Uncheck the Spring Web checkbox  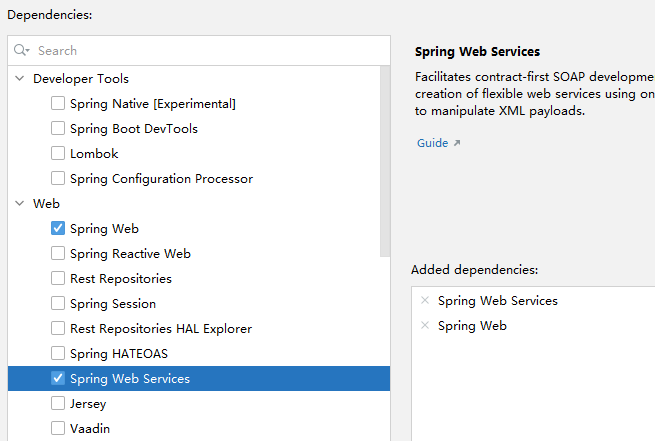[x=58, y=228]
